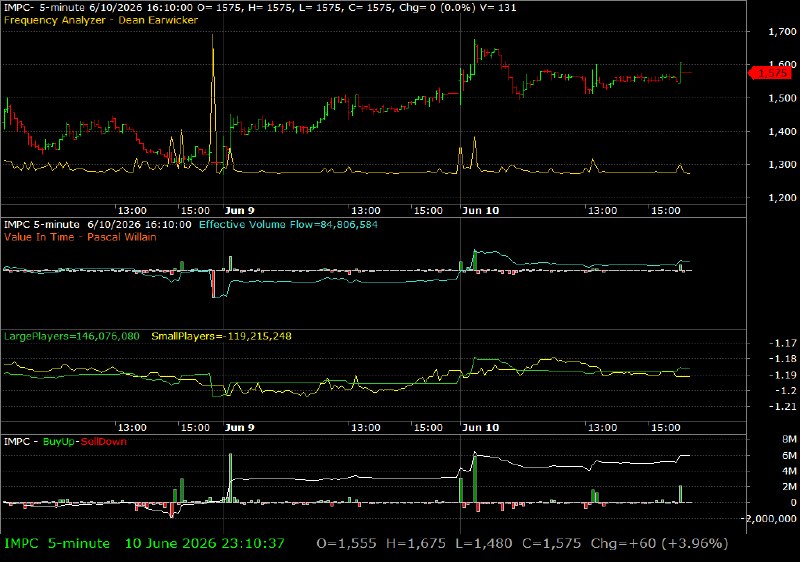This screenshot has height=562, width=800.
Task: Click the -1.17 axis value in players panel
Action: click(783, 343)
